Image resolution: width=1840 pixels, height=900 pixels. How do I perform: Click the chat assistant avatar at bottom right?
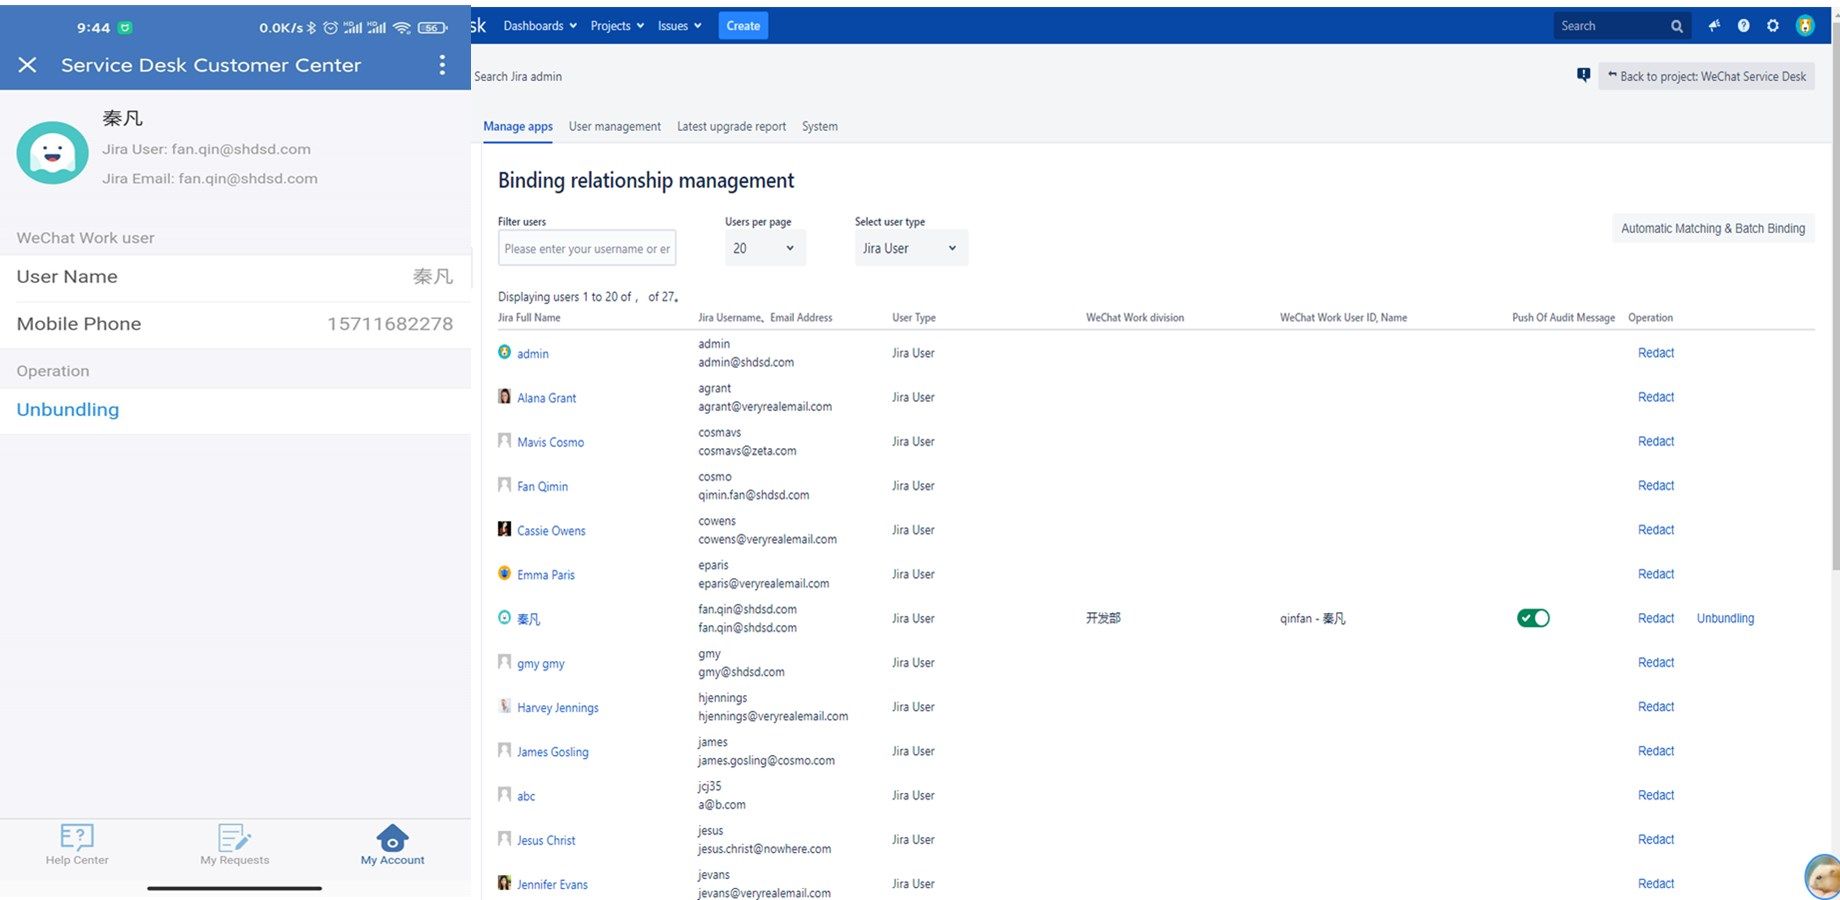[1823, 877]
